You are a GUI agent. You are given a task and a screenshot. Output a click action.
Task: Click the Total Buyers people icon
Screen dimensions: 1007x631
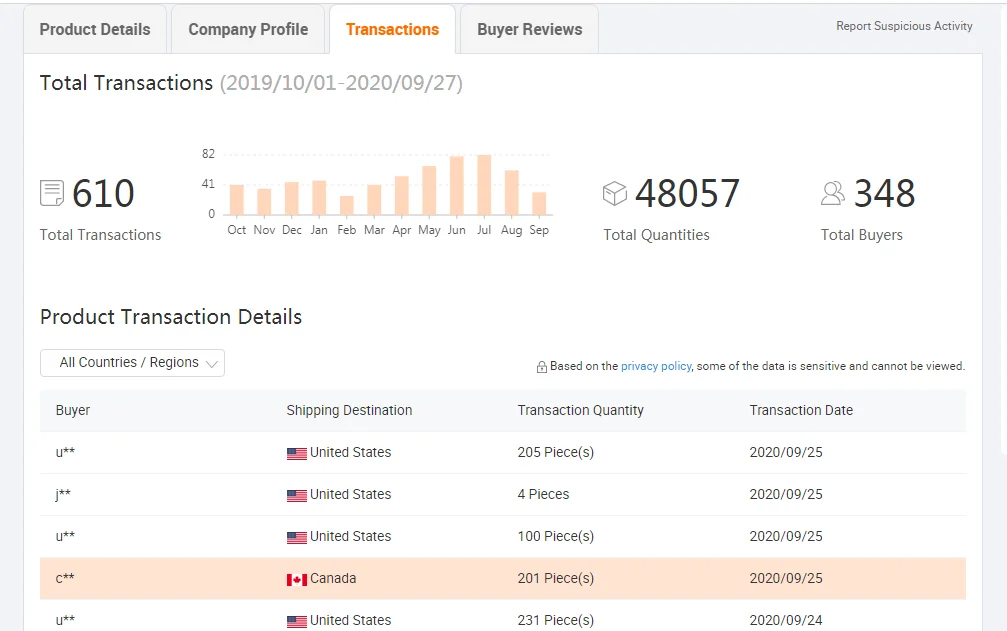832,193
